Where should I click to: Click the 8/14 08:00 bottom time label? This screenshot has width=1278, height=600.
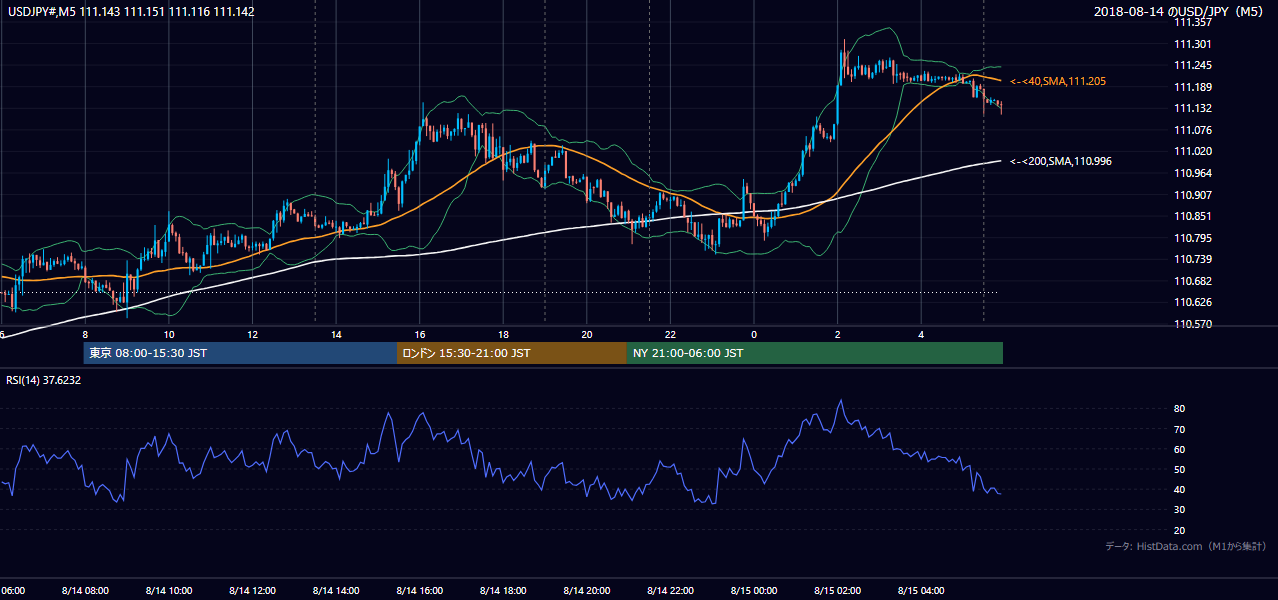(85, 590)
